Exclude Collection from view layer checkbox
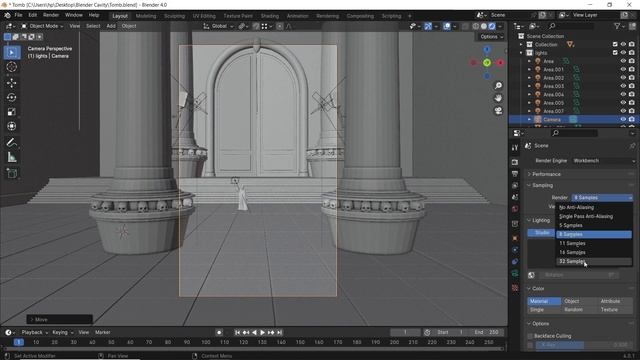The height and width of the screenshot is (360, 640). coord(615,44)
